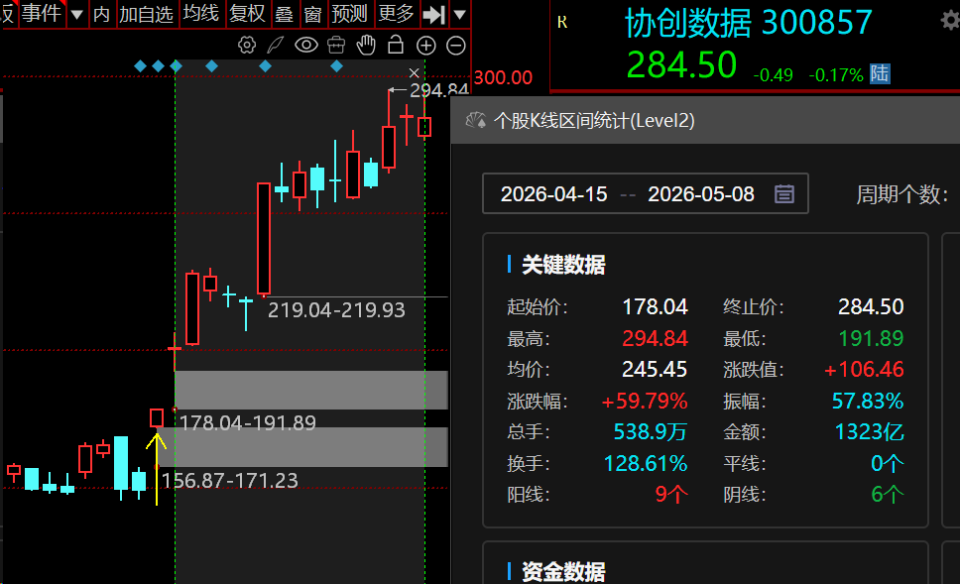Click the jump-to-end arrow icon
Viewport: 960px width, 584px height.
[434, 14]
